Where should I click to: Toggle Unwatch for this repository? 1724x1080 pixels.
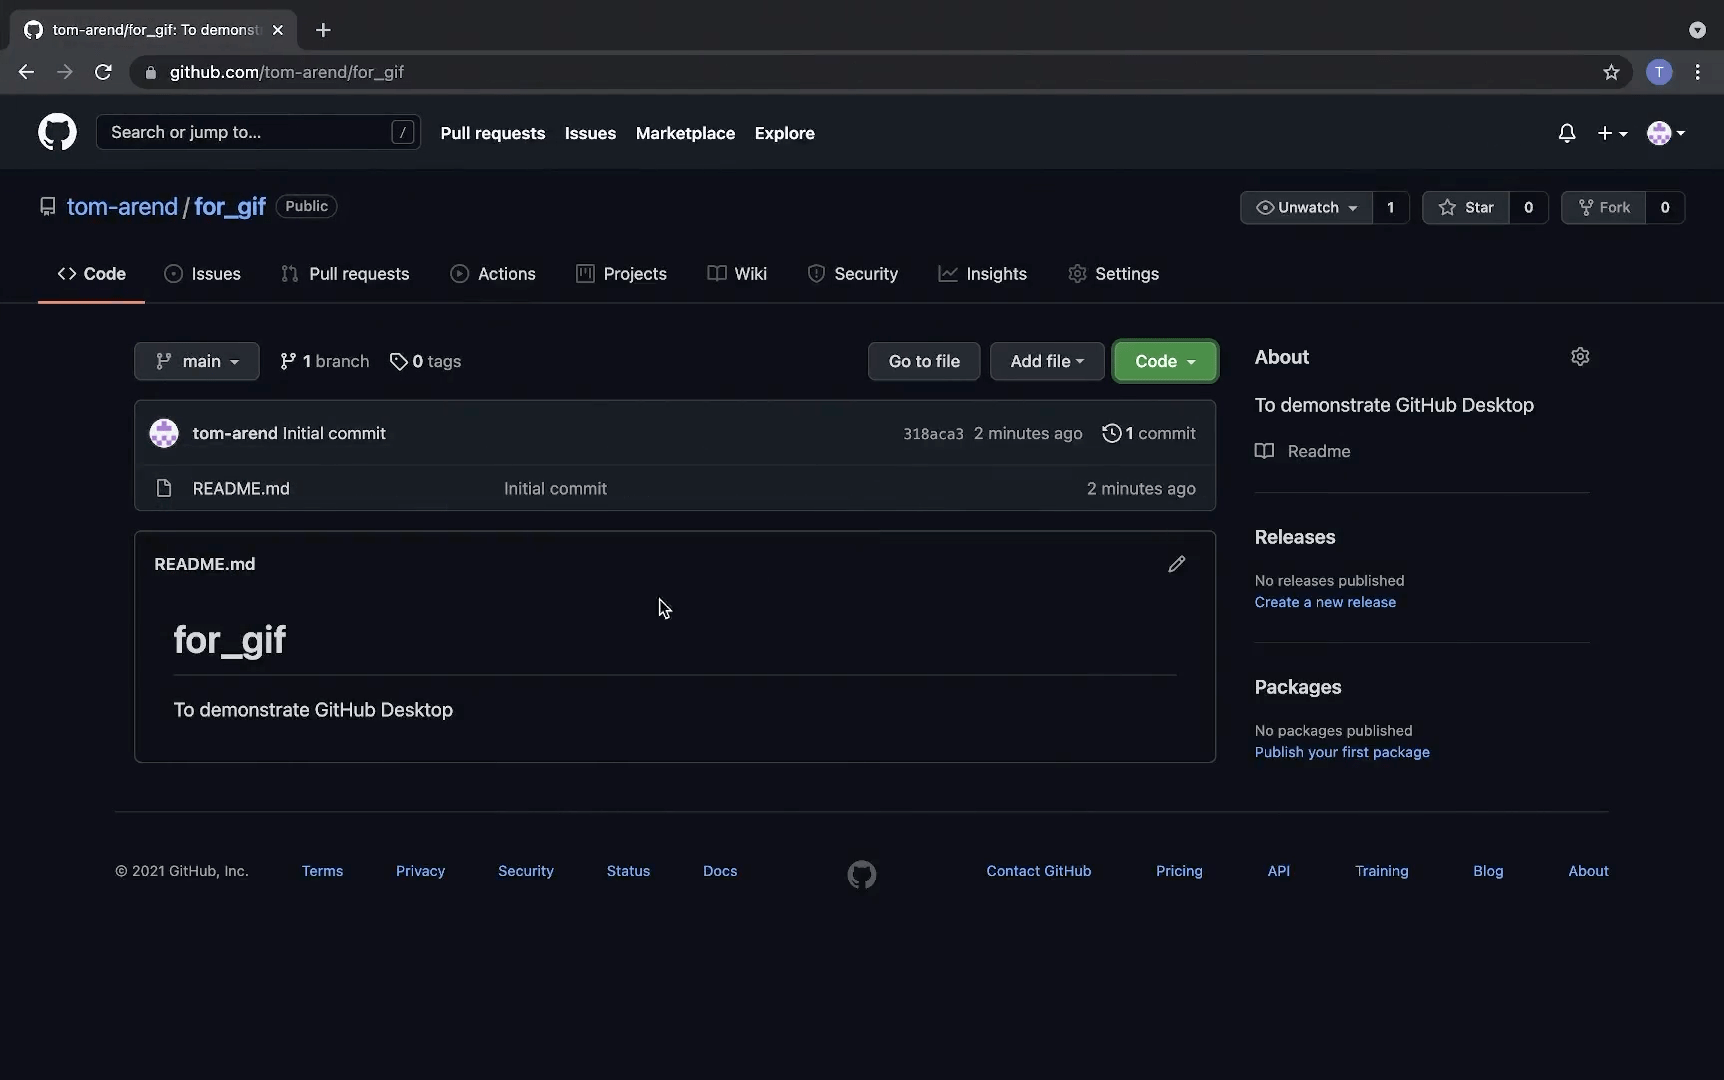click(x=1306, y=207)
